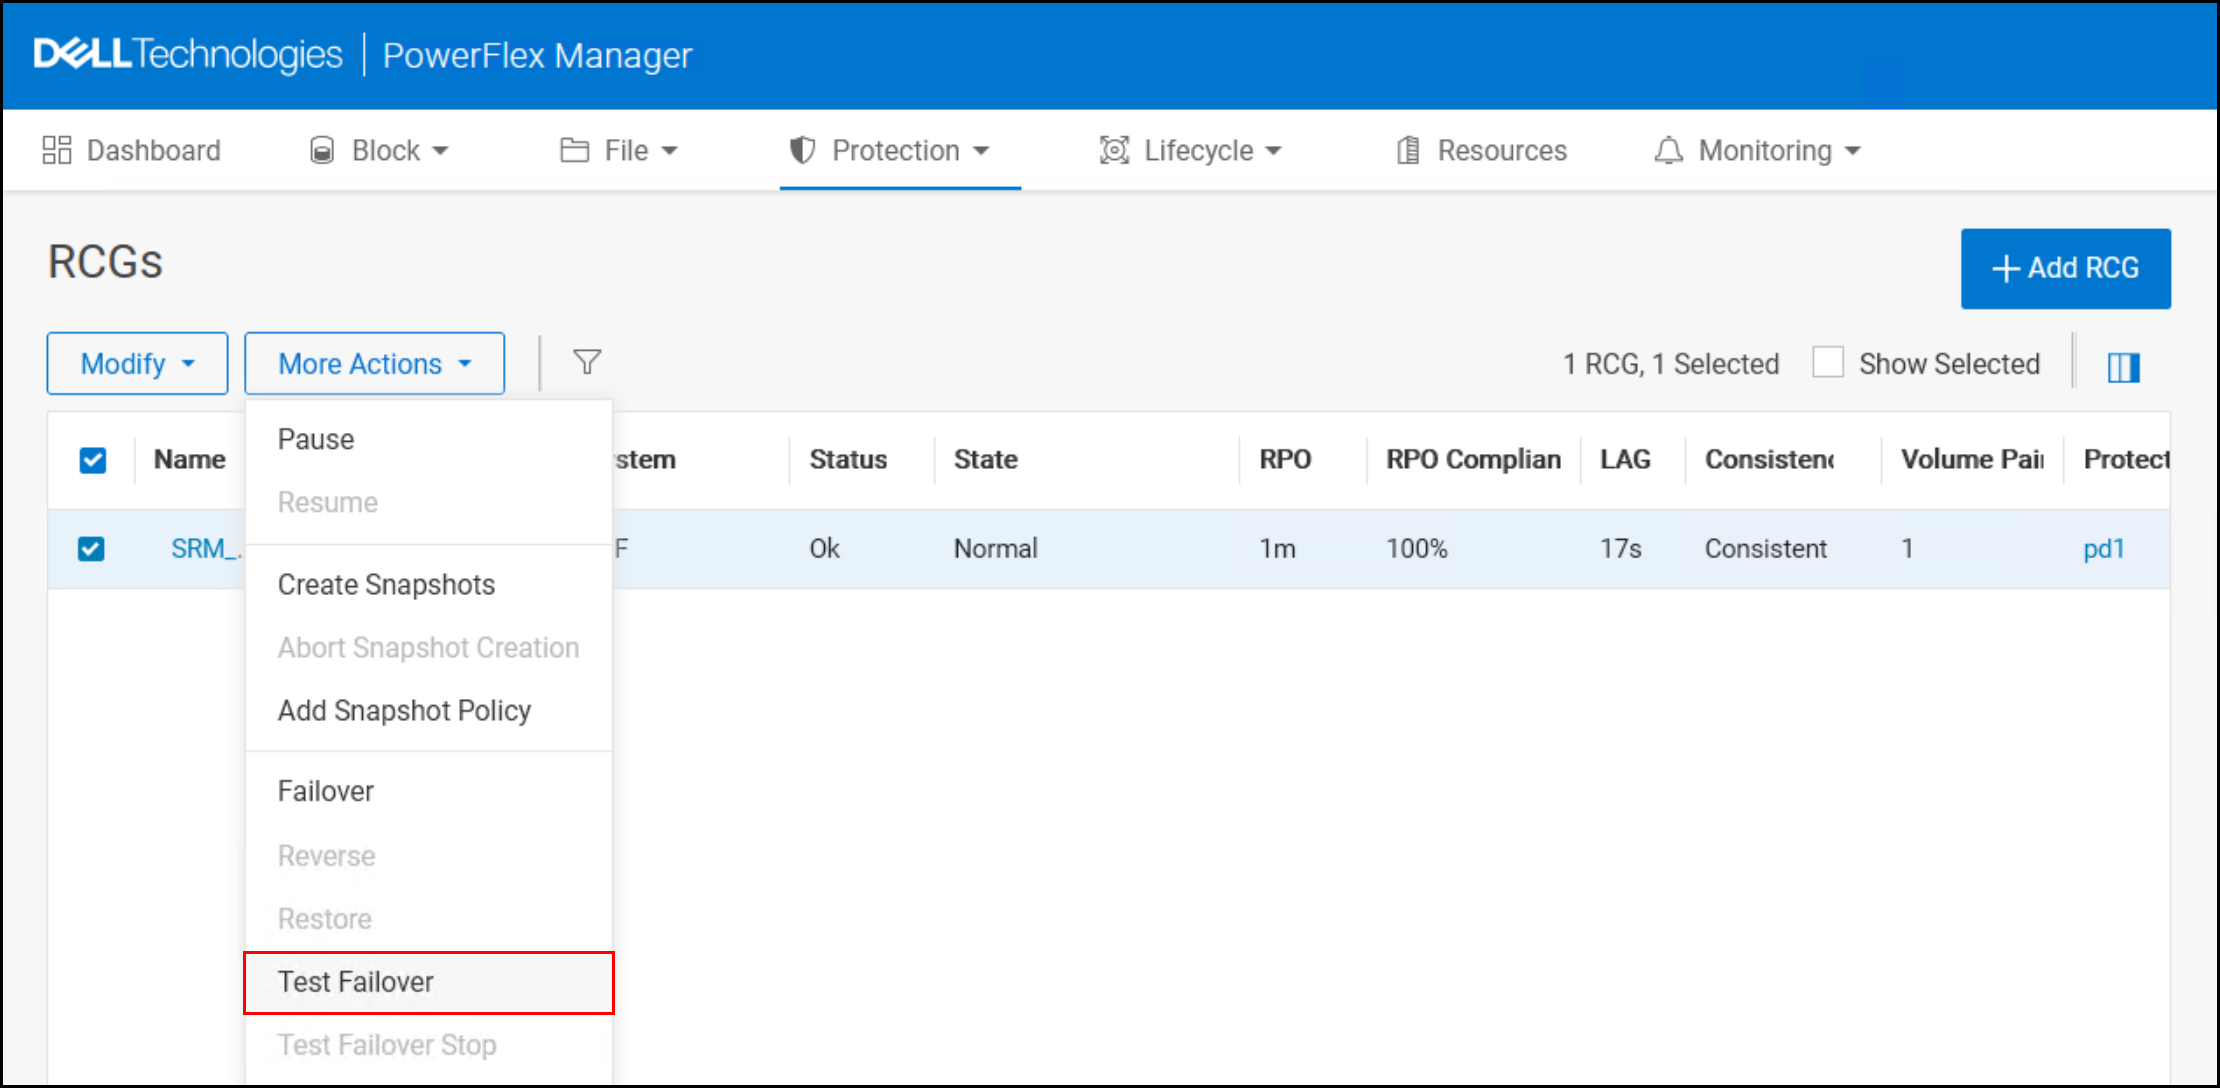Click the Protection shield icon

pos(802,150)
